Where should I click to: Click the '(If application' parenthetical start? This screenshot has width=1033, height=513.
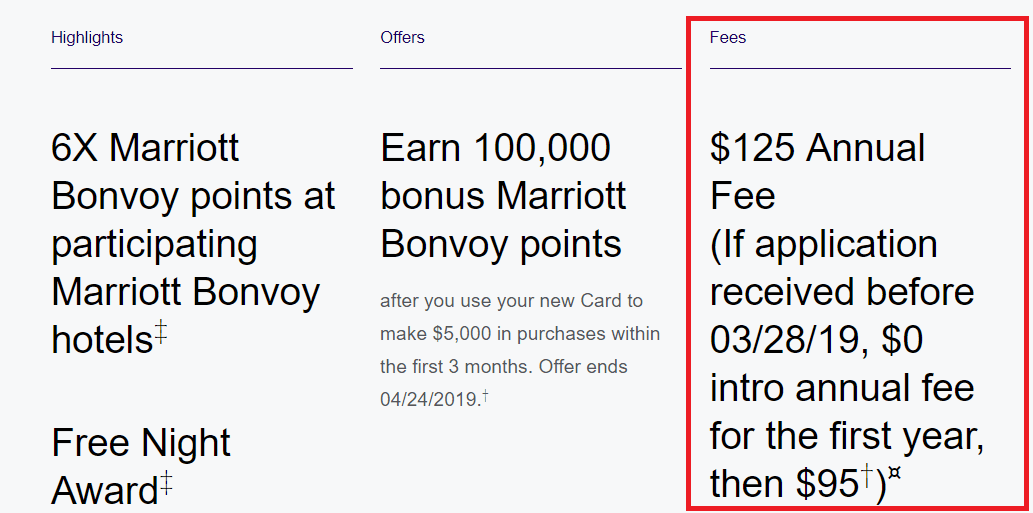coord(824,244)
